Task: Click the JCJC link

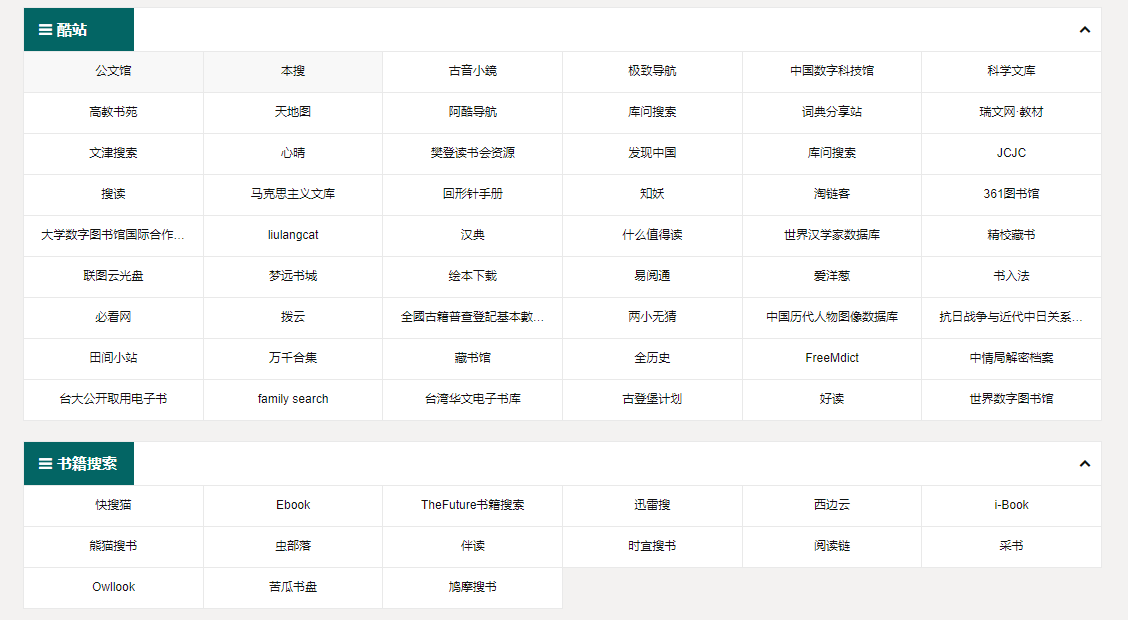Action: (x=1011, y=153)
